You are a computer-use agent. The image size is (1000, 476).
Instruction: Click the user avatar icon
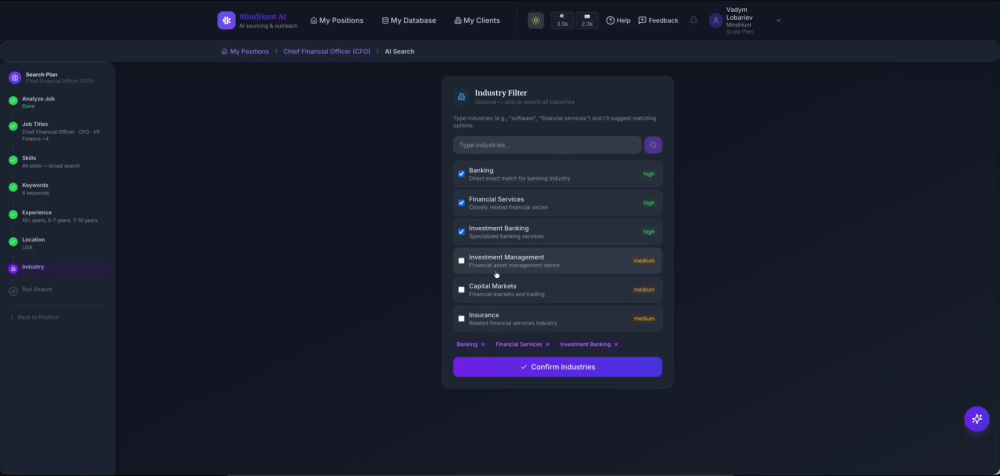716,20
